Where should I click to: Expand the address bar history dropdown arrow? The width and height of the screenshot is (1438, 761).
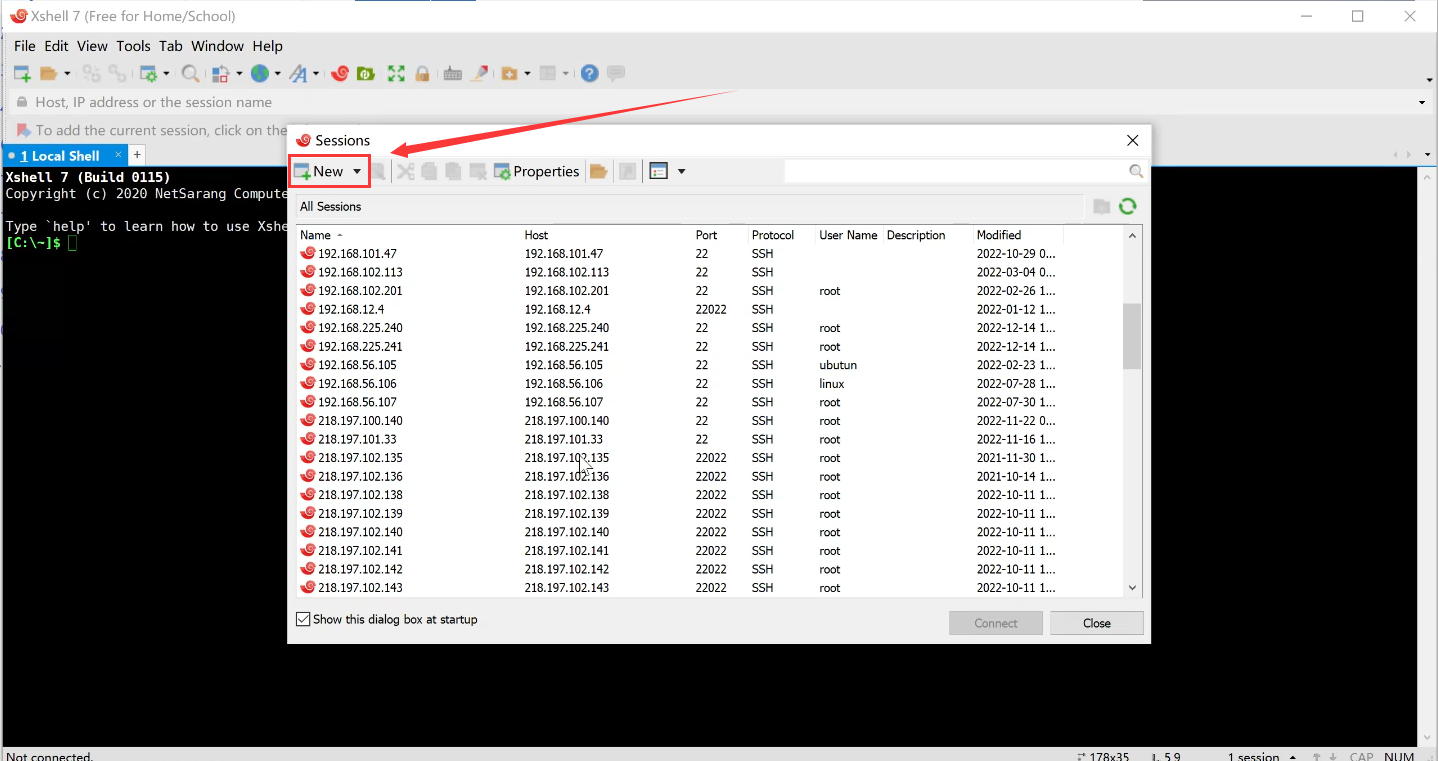[x=1422, y=102]
